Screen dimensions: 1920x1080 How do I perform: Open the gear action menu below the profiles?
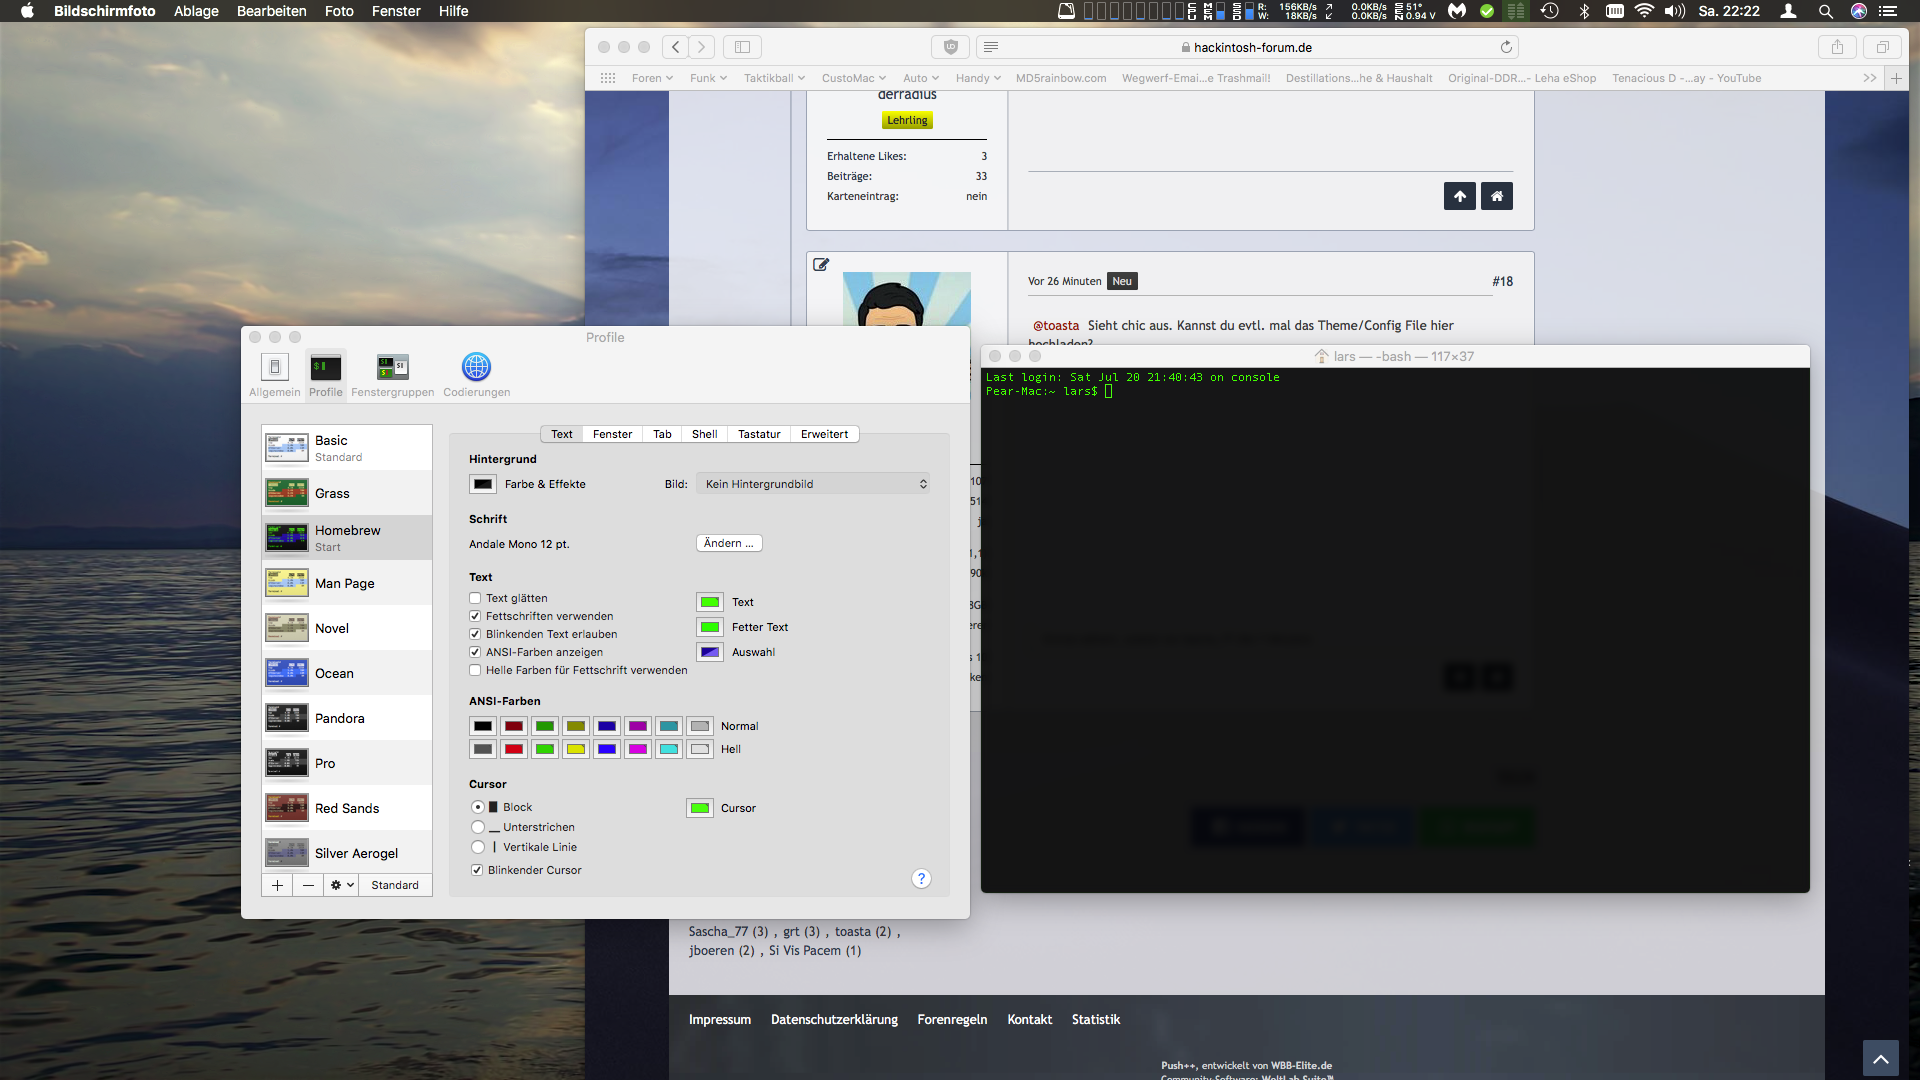(x=342, y=885)
